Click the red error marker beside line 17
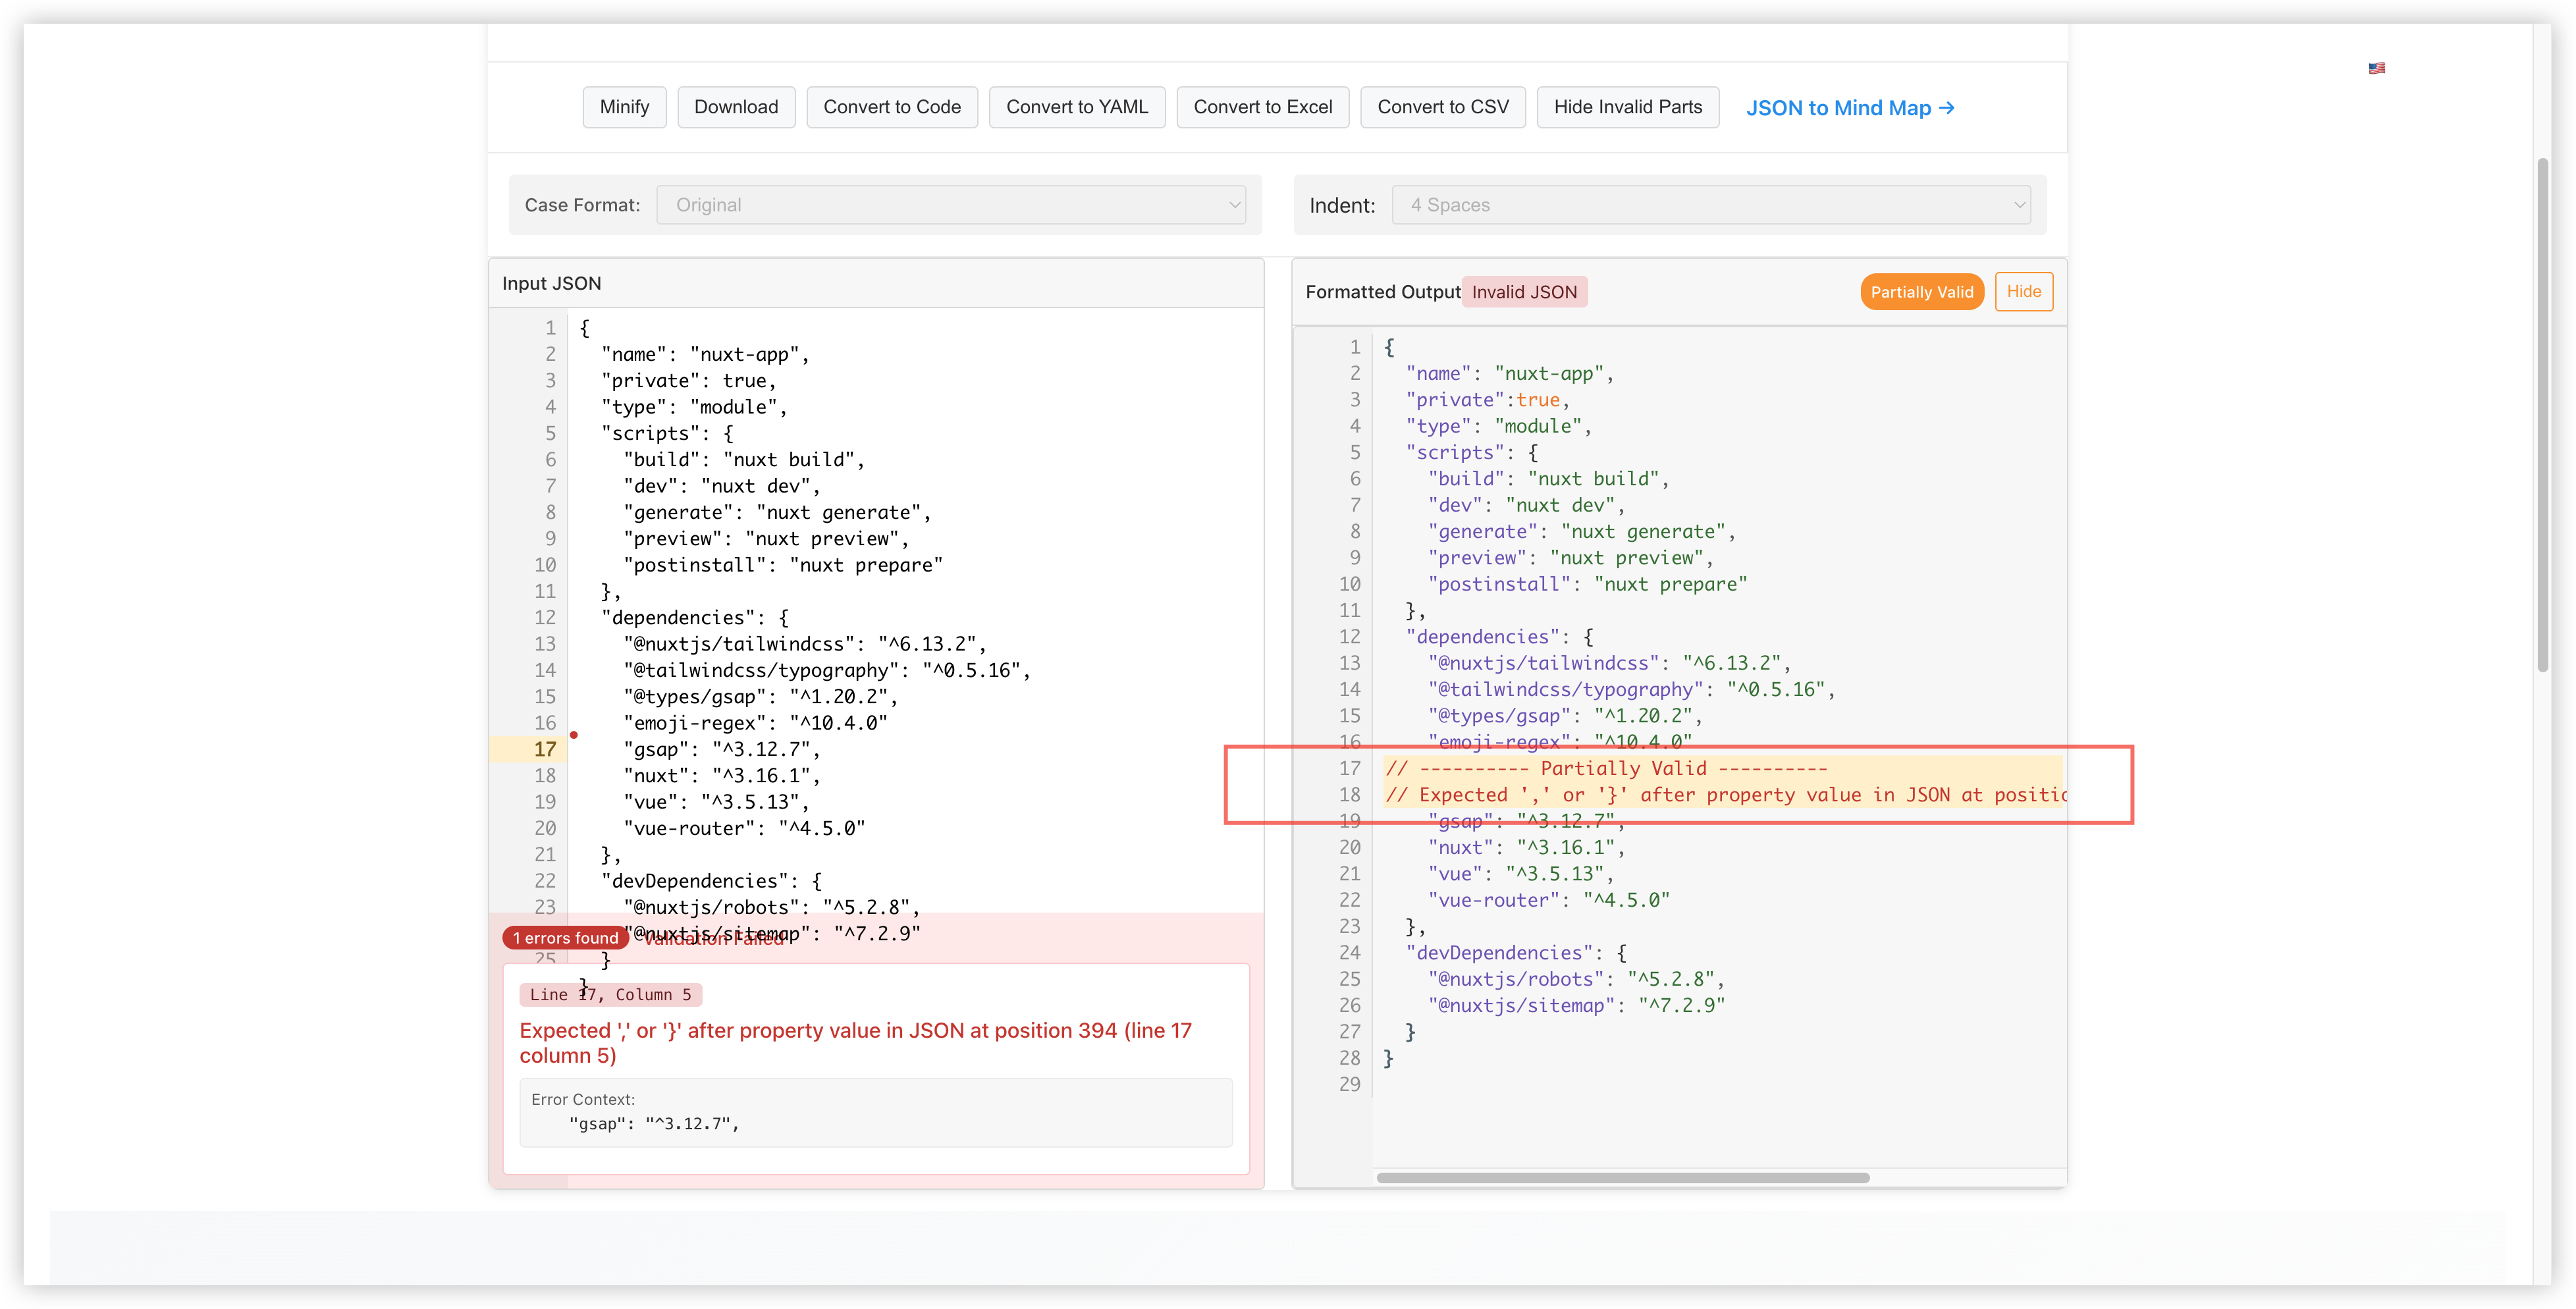2576x1309 pixels. coord(574,735)
